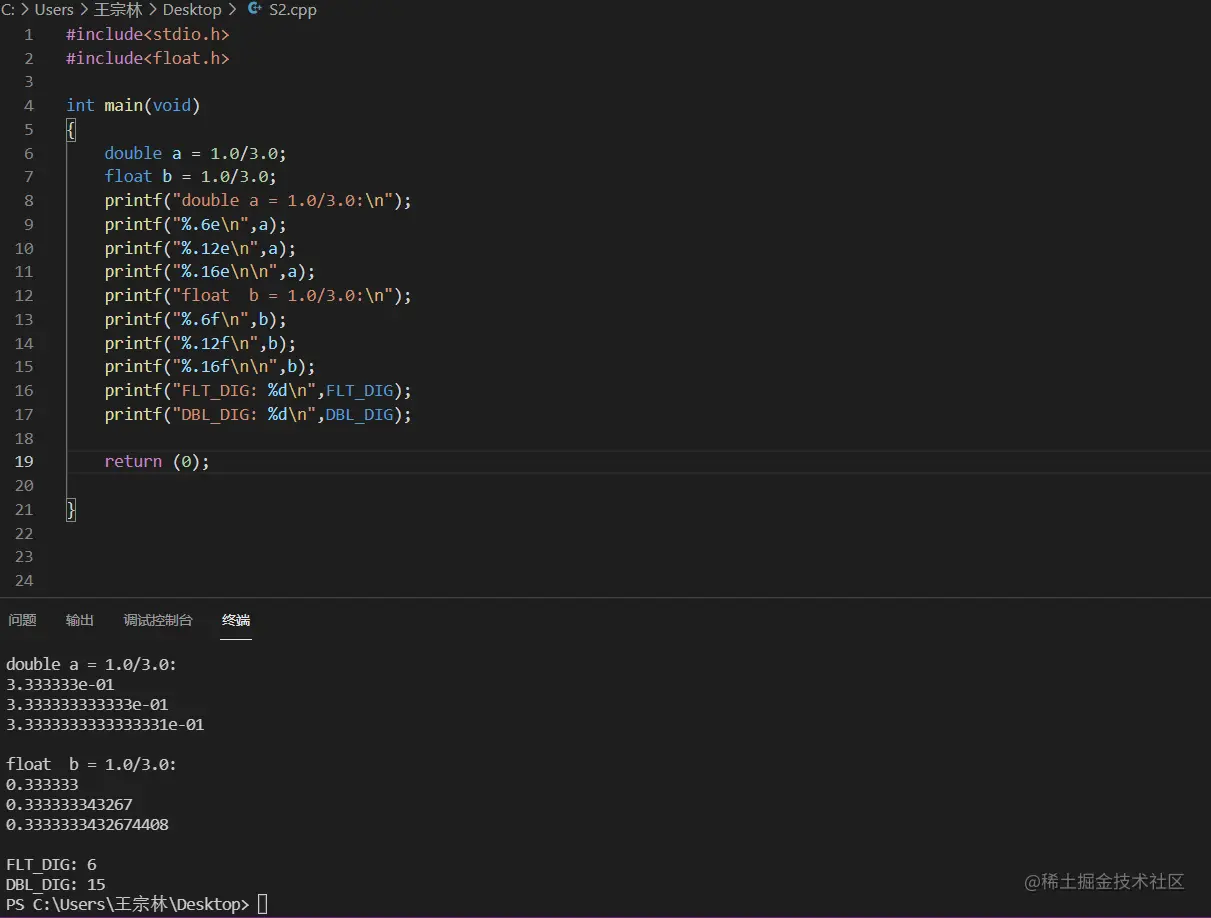Click the int main(void) line

point(133,105)
